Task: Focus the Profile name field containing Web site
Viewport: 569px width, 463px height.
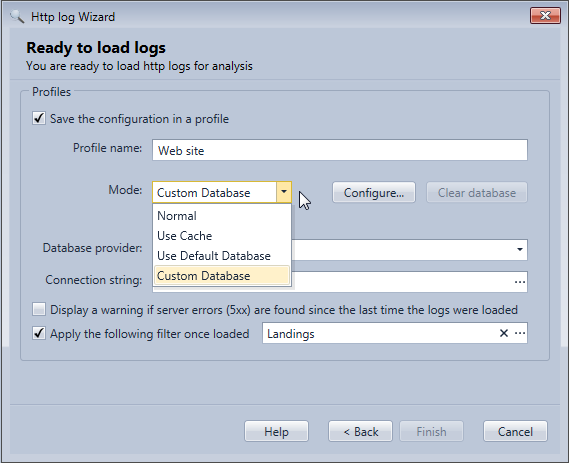Action: [340, 150]
